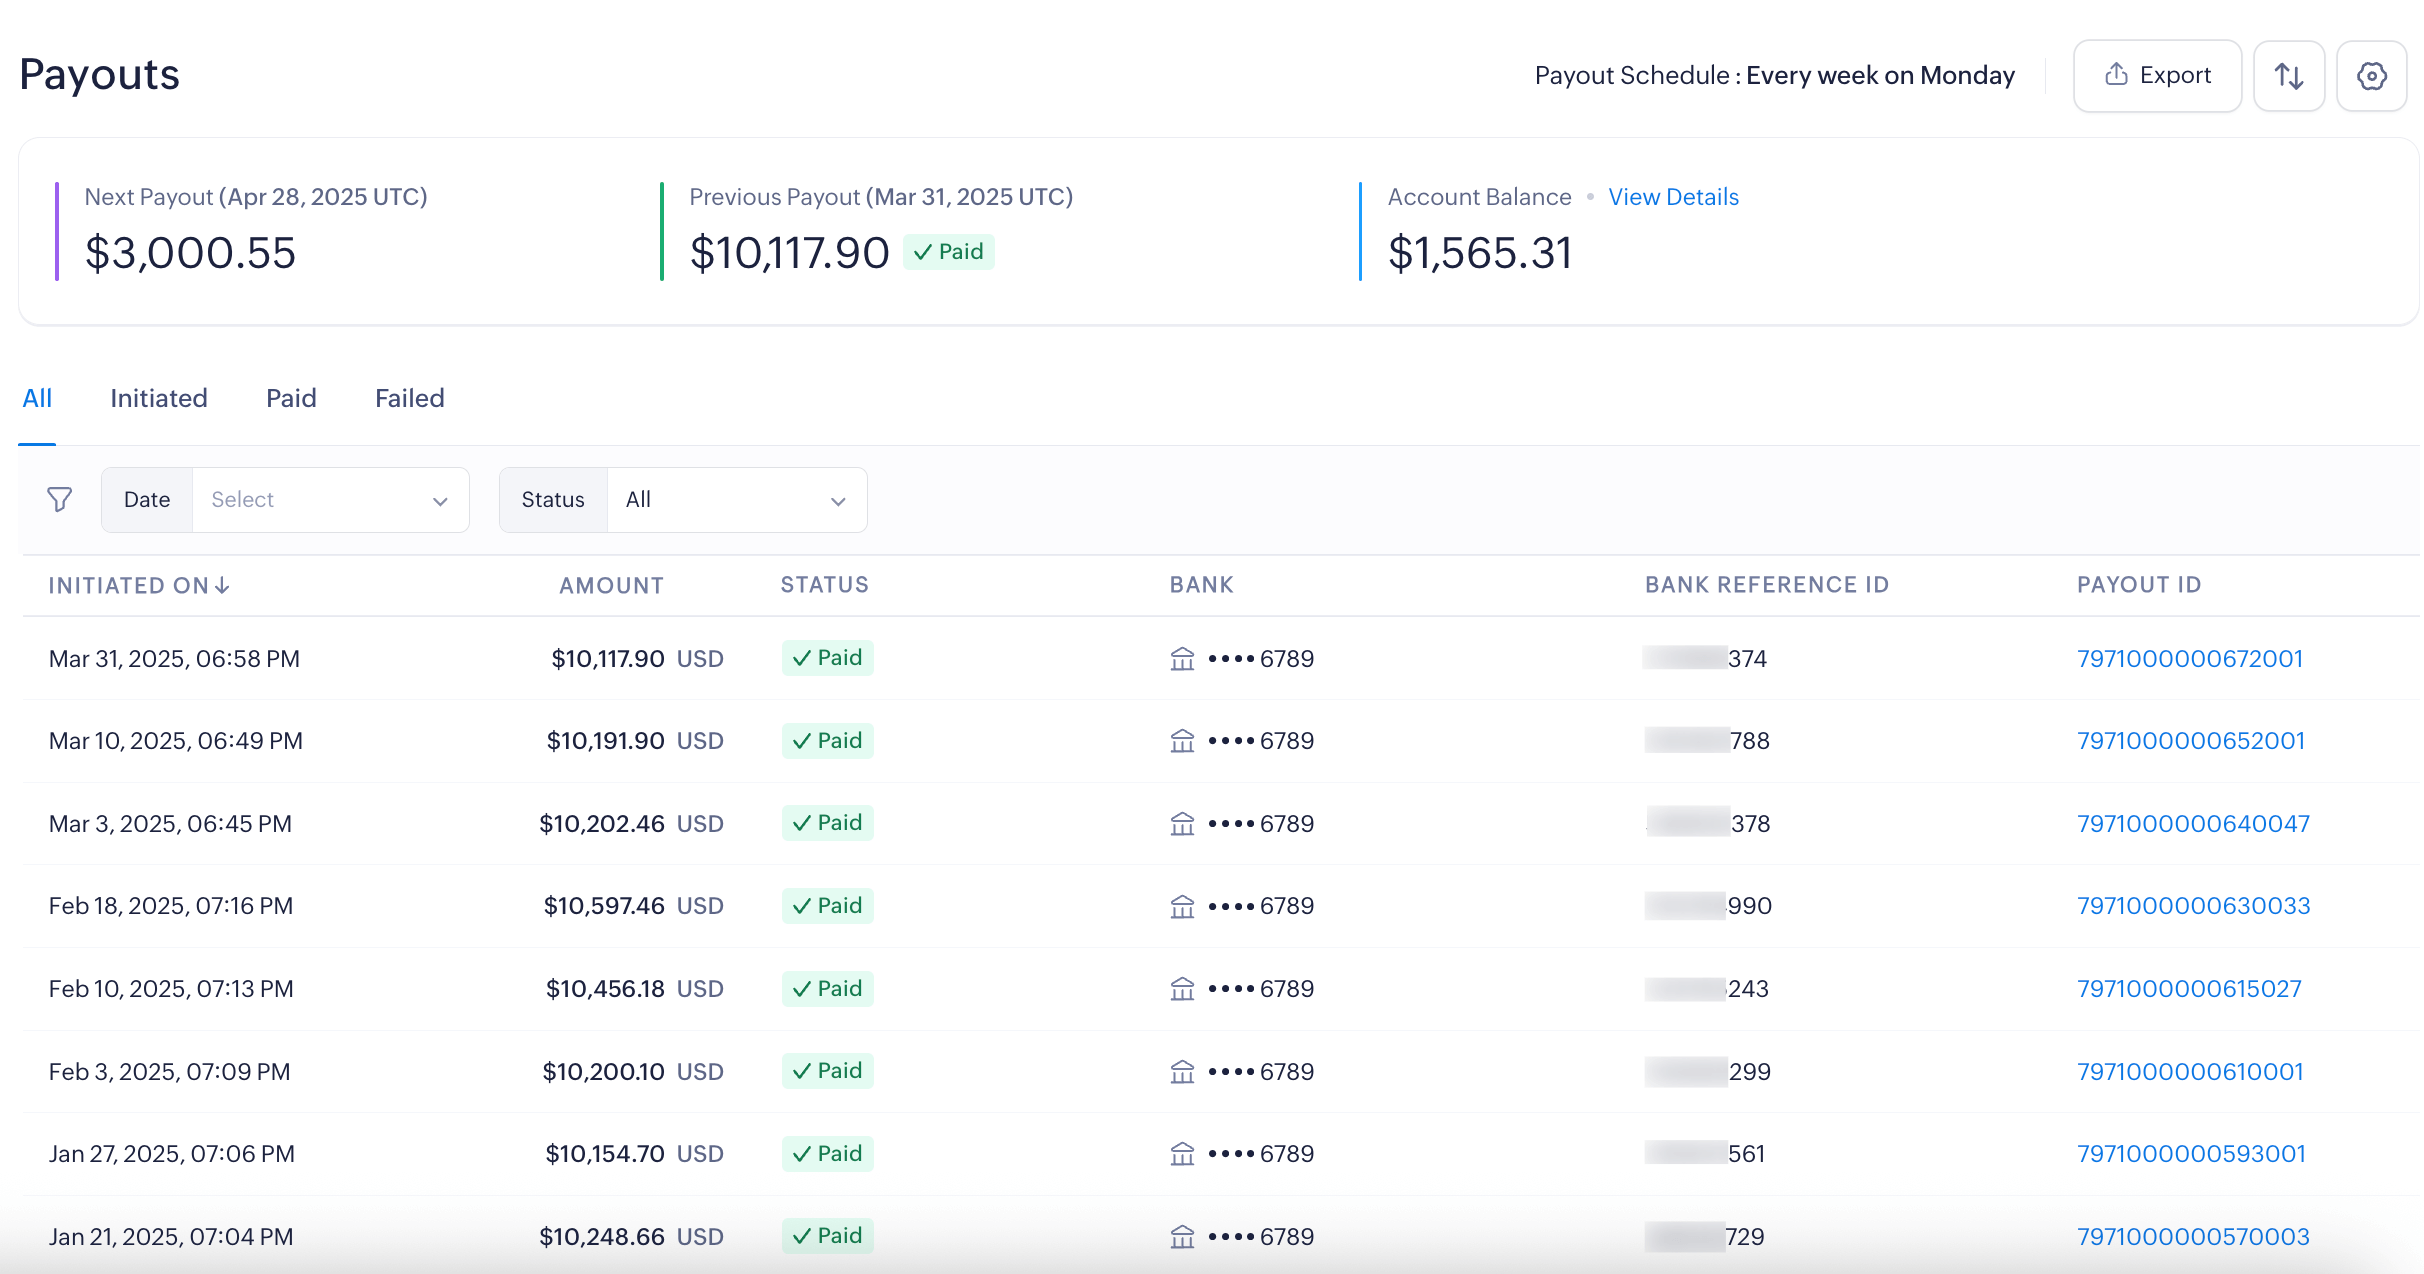The image size is (2424, 1274).
Task: Click View Details next to Account Balance
Action: [1673, 197]
